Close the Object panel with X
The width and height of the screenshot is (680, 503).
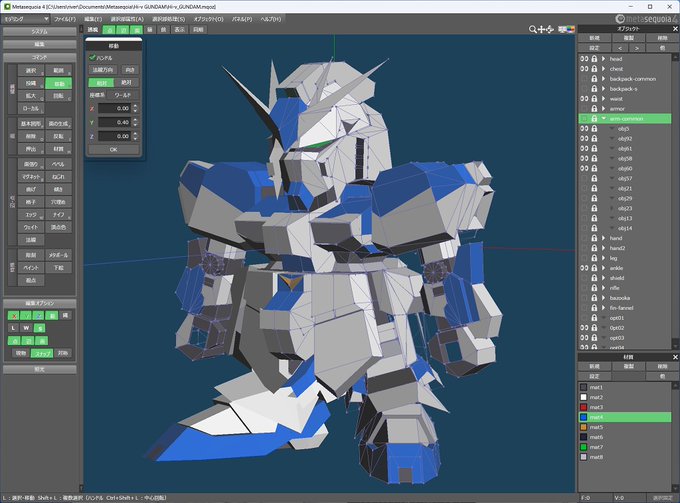[675, 29]
